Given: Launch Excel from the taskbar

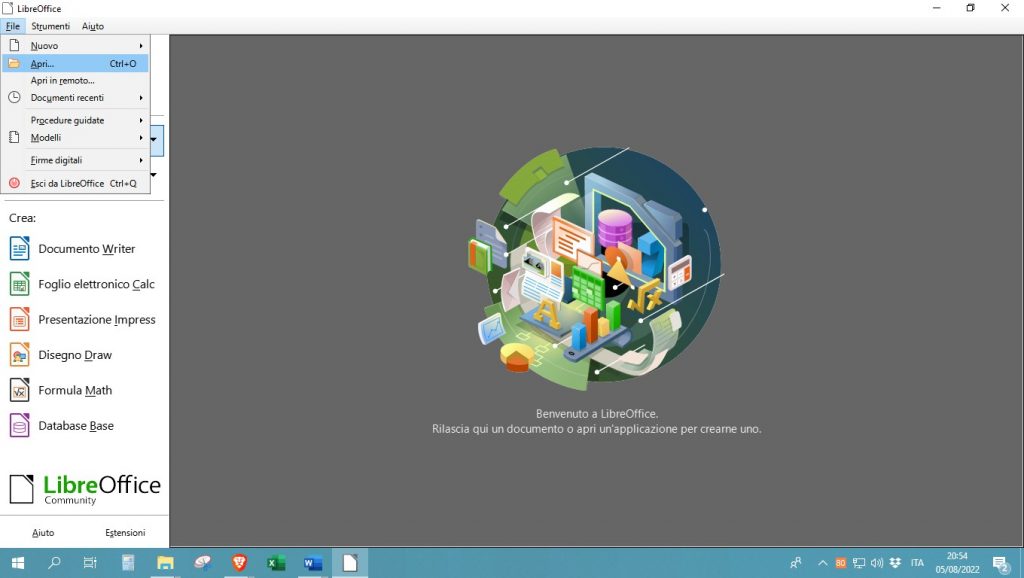Looking at the screenshot, I should [x=276, y=563].
